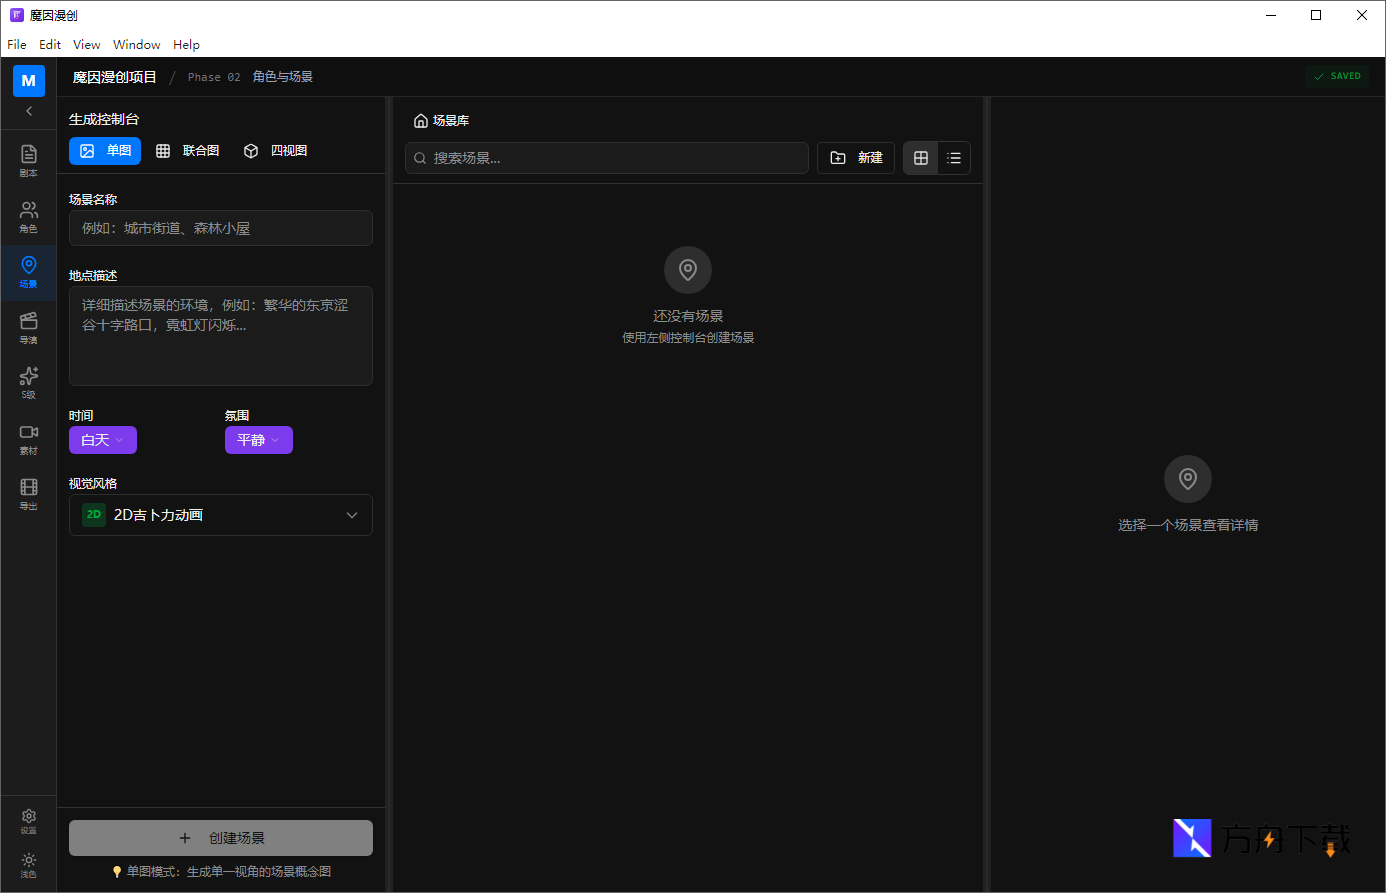
Task: Open 设置 settings gear in sidebar
Action: tap(28, 821)
